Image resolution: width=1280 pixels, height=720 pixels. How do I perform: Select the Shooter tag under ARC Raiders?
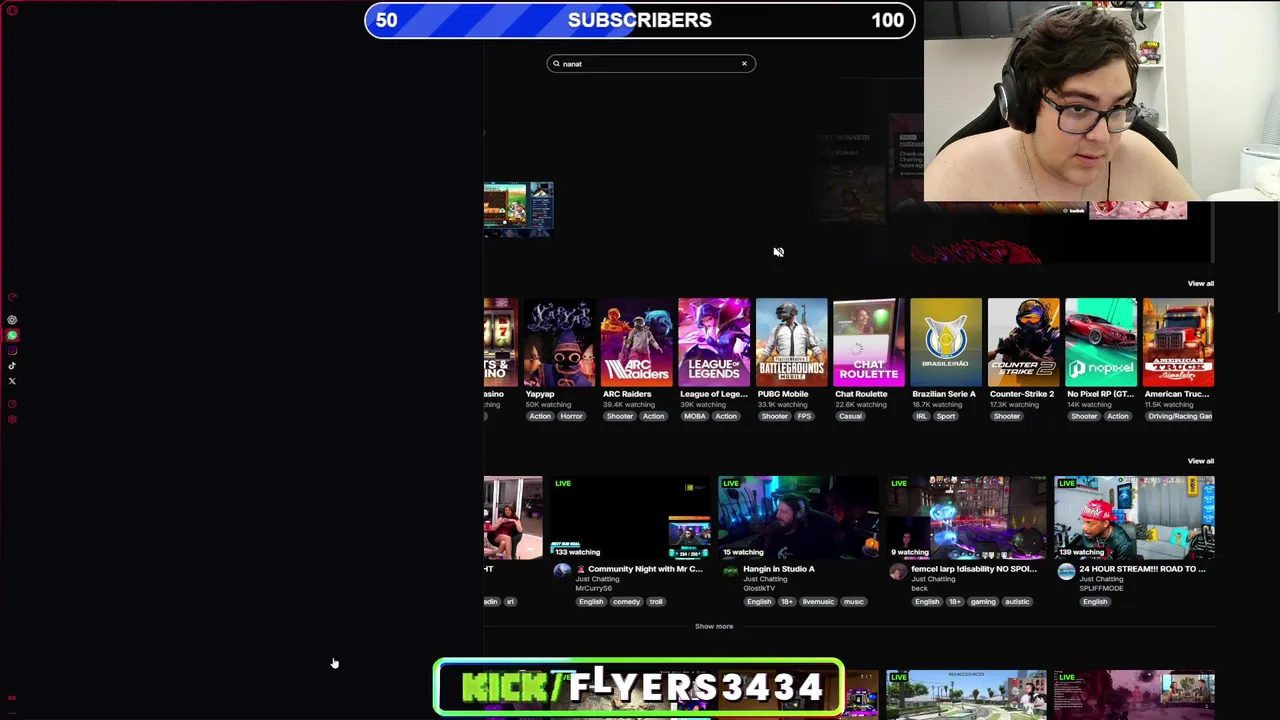pyautogui.click(x=619, y=416)
